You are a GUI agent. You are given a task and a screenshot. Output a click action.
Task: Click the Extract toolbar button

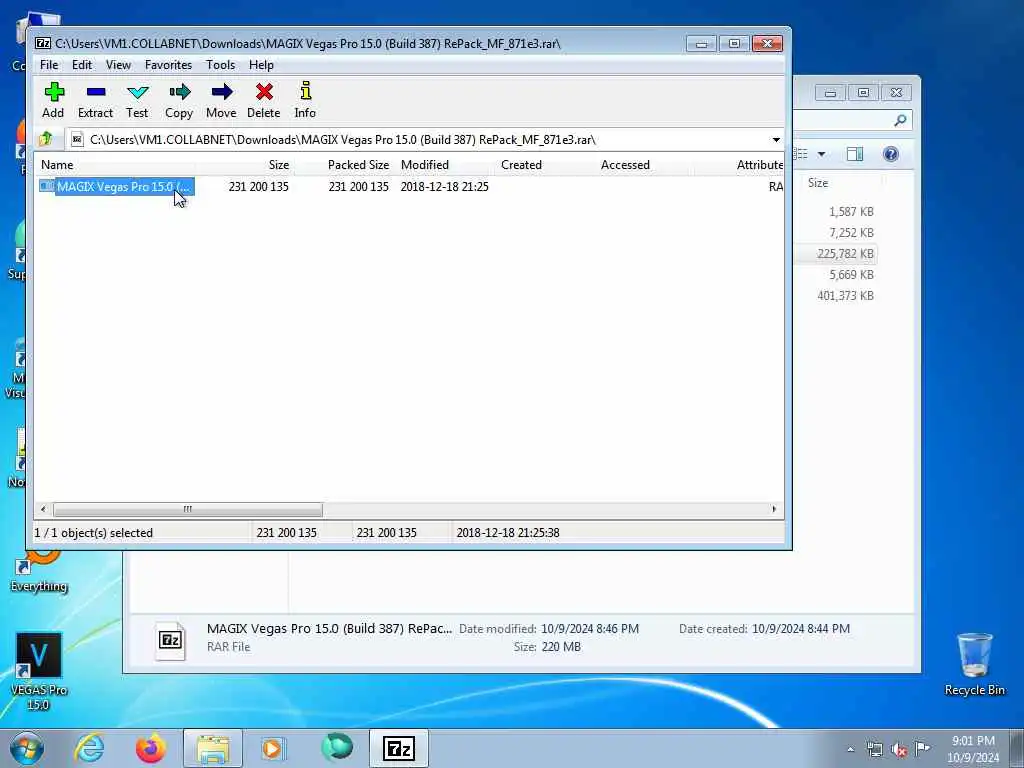tap(95, 100)
